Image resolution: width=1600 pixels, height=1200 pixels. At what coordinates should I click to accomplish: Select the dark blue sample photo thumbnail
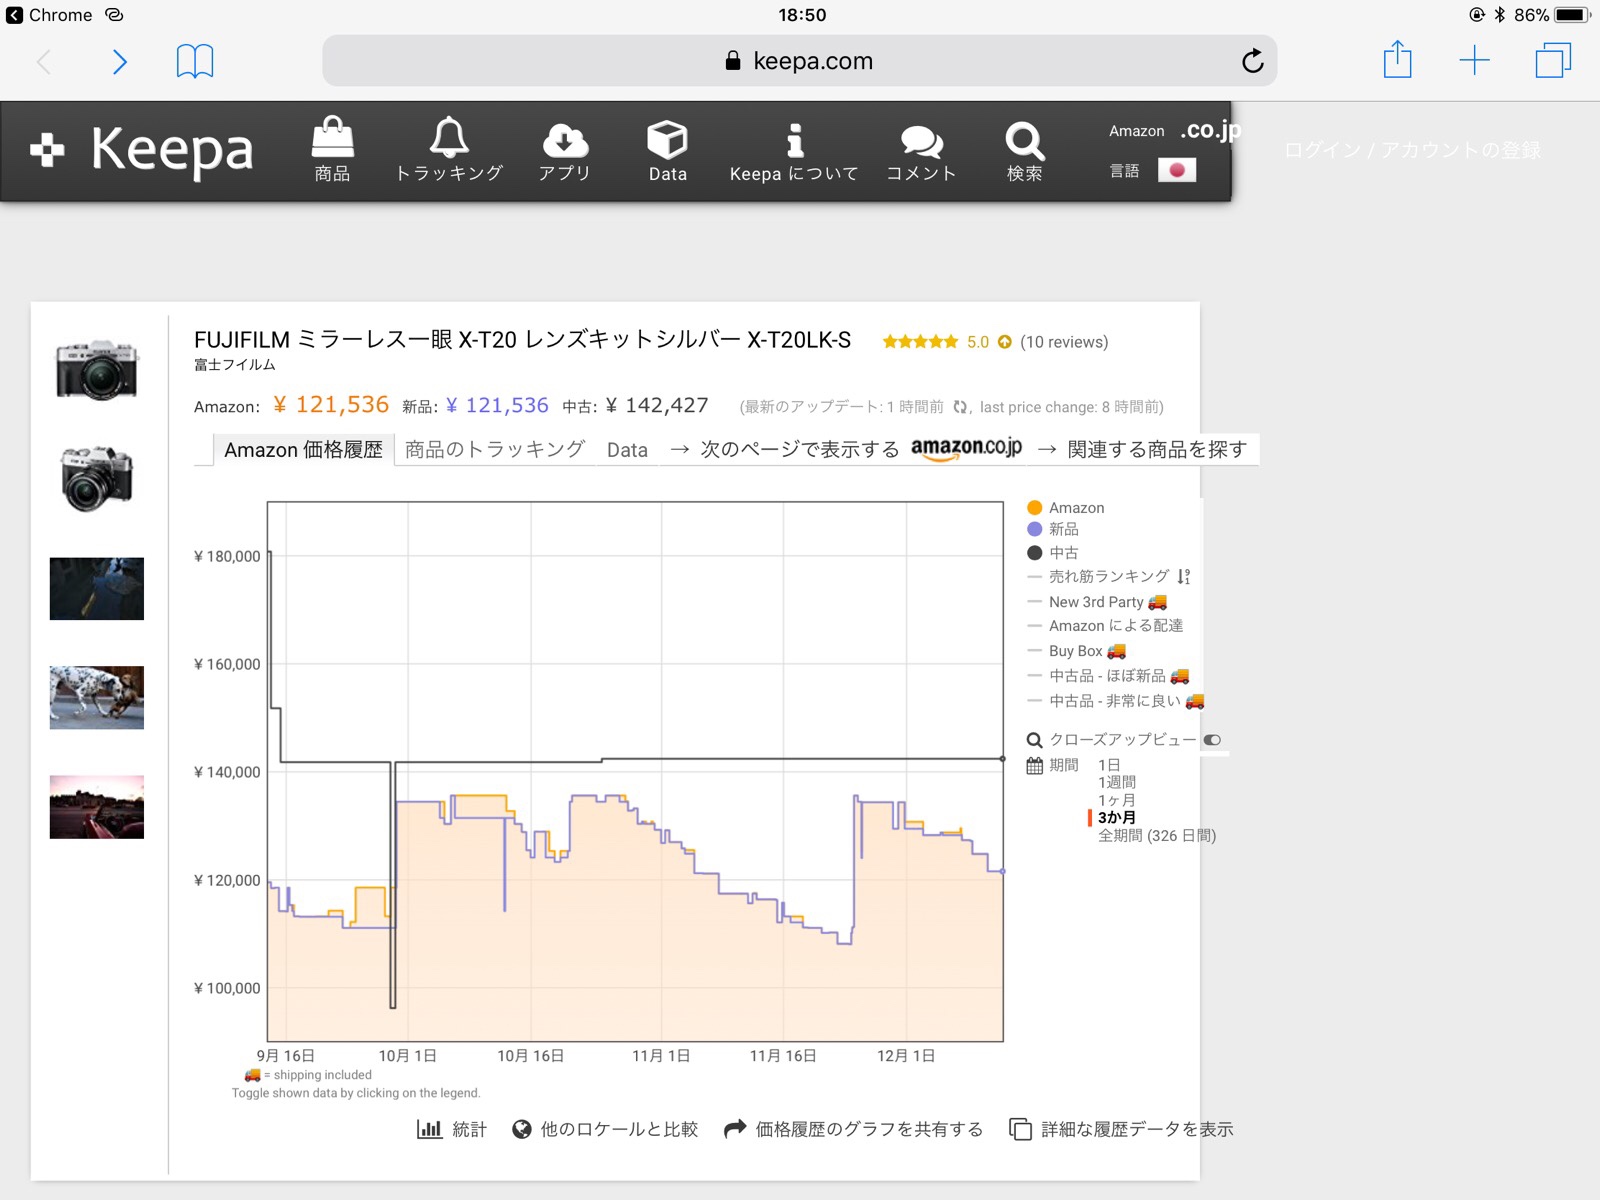[x=97, y=589]
